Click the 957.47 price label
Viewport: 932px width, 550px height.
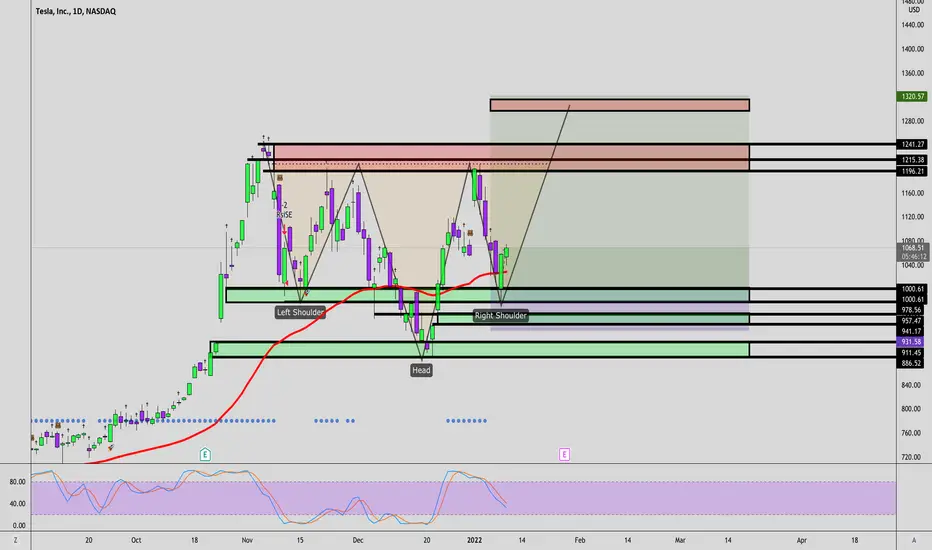(x=912, y=320)
